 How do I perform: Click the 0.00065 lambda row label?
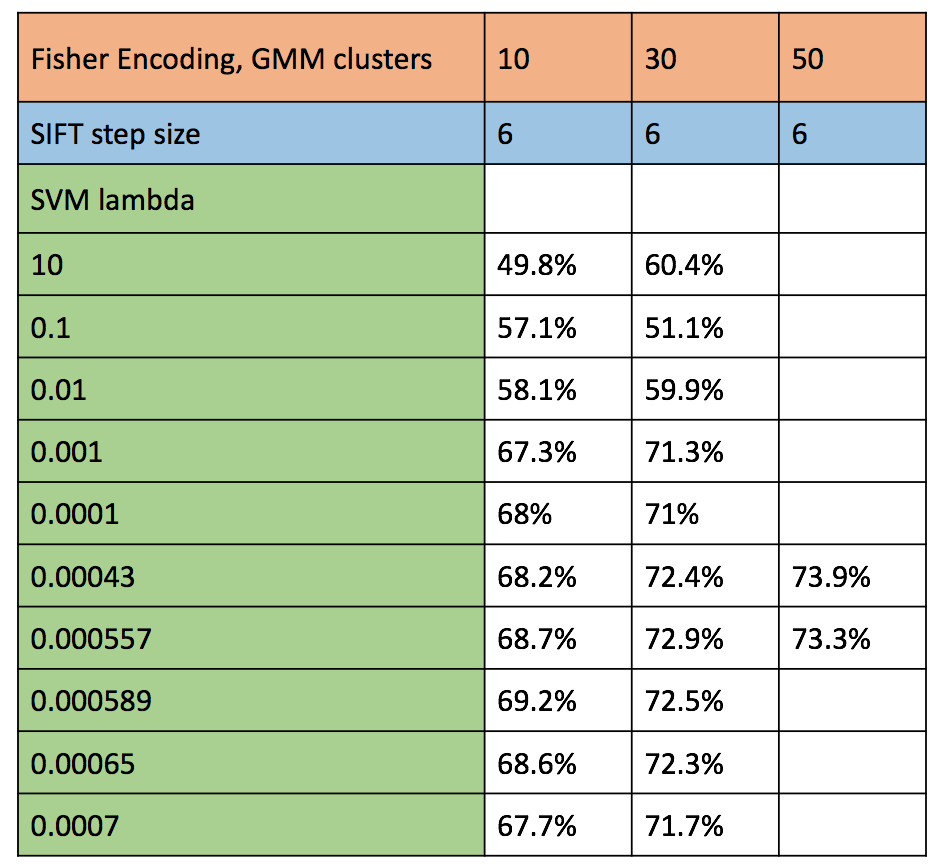[x=84, y=763]
